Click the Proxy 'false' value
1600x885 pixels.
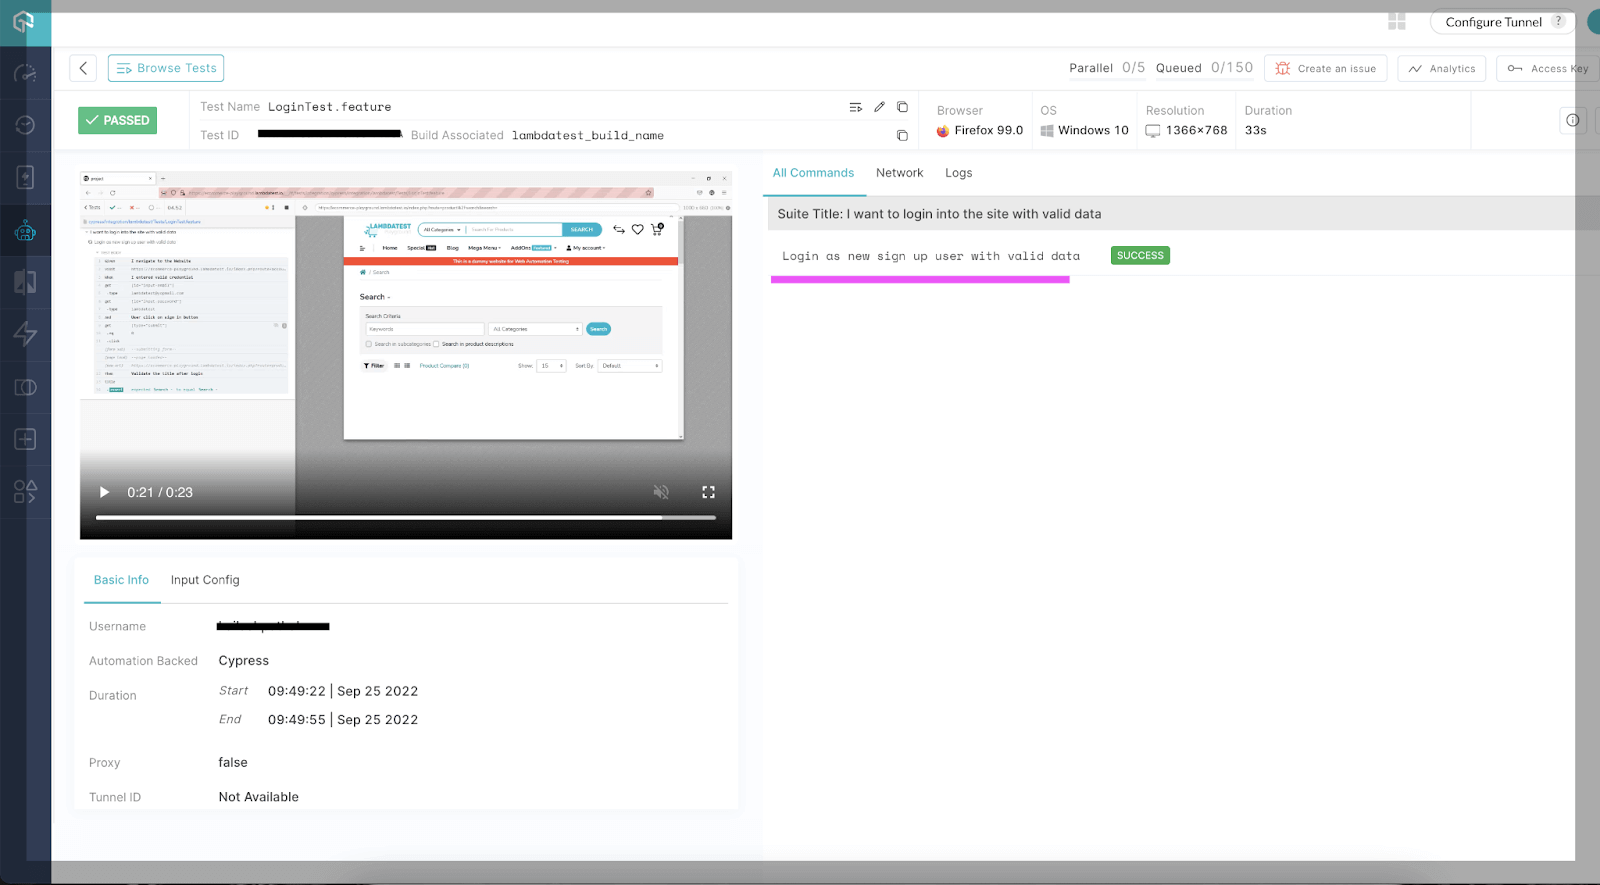point(233,762)
